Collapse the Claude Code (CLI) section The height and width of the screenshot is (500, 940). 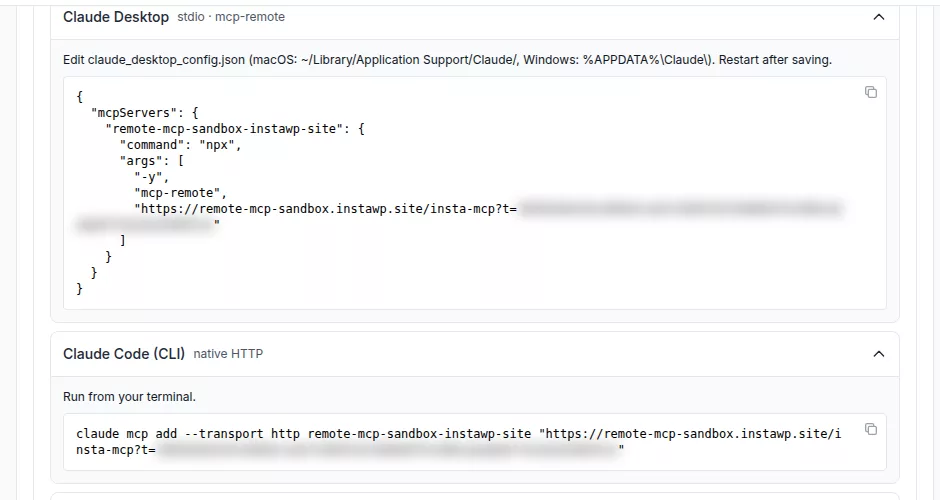(x=878, y=354)
